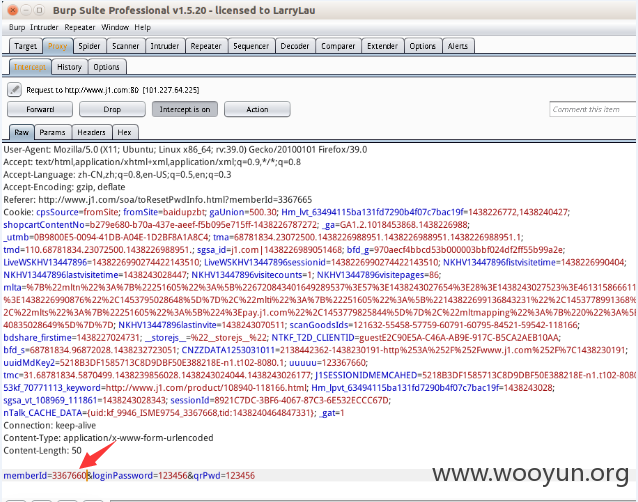Image resolution: width=638 pixels, height=502 pixels.
Task: Switch to the Hex view tab
Action: [x=125, y=132]
